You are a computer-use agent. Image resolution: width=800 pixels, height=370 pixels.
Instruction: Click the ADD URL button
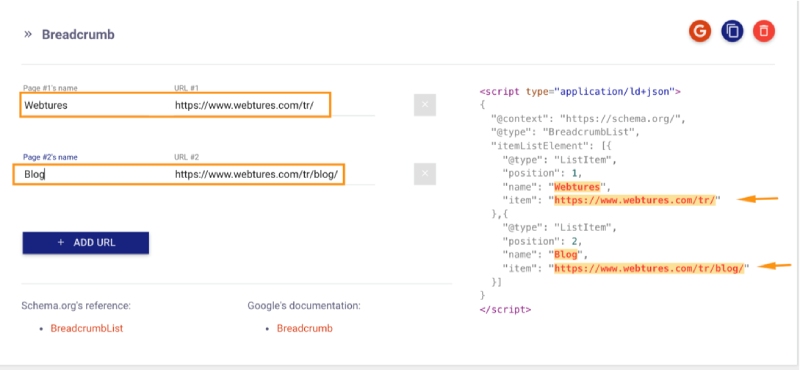point(86,242)
